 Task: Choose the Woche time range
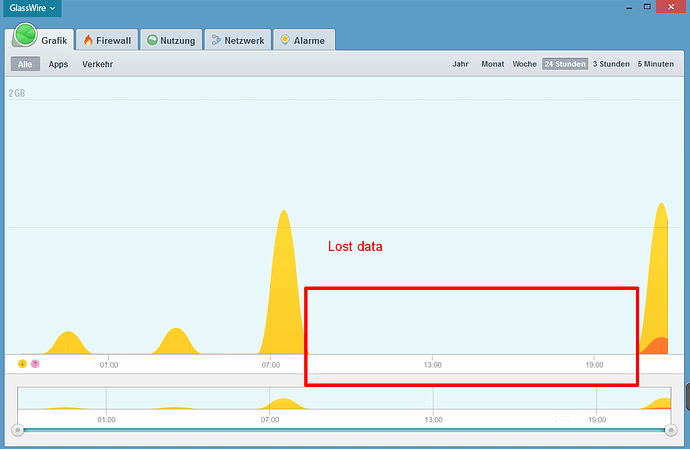tap(524, 64)
